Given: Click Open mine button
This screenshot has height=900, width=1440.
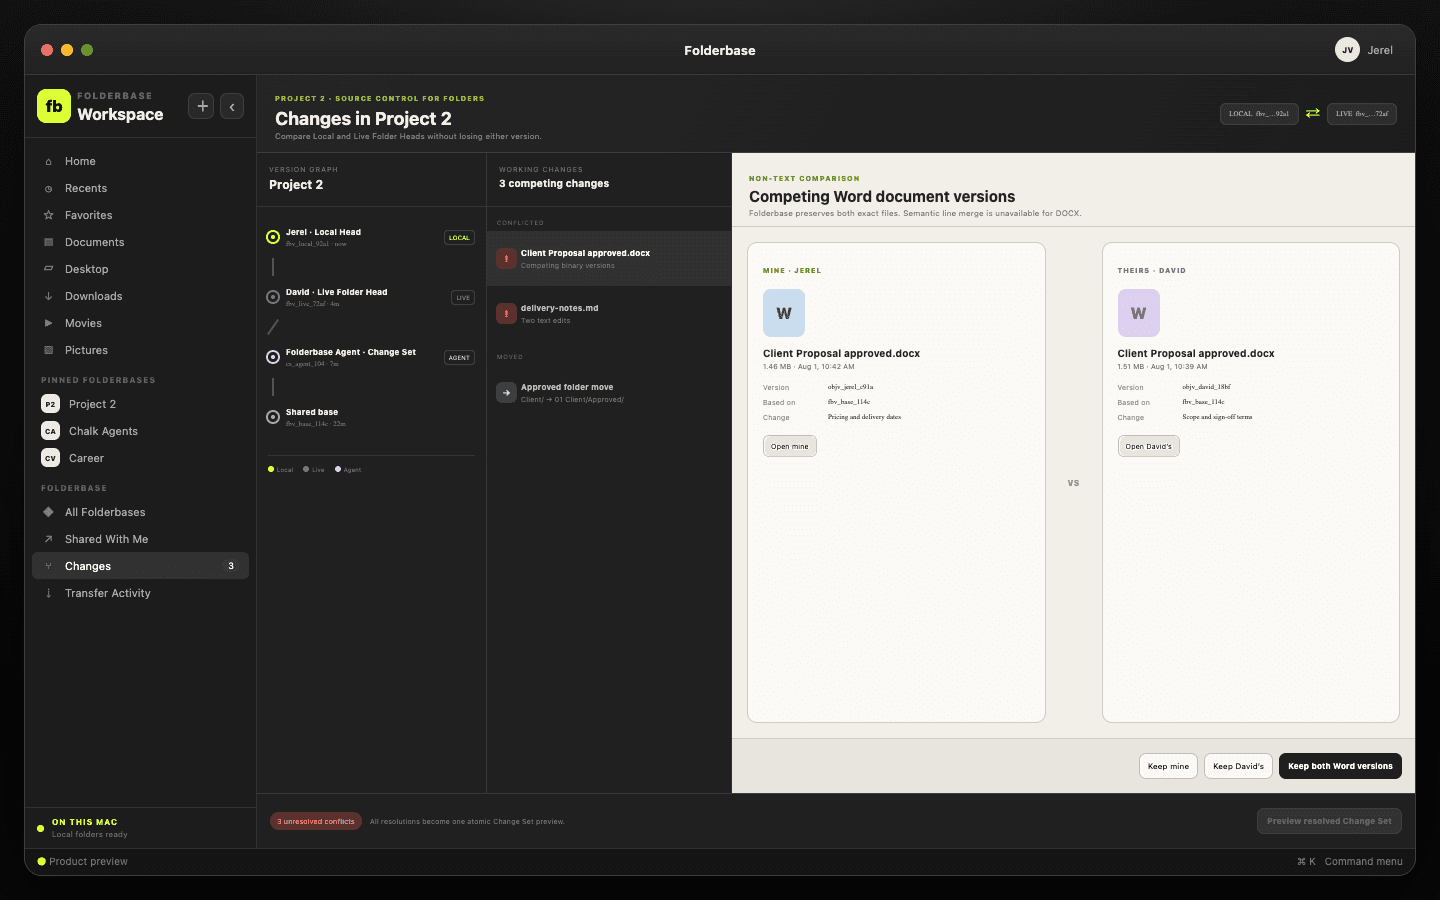Looking at the screenshot, I should (790, 446).
